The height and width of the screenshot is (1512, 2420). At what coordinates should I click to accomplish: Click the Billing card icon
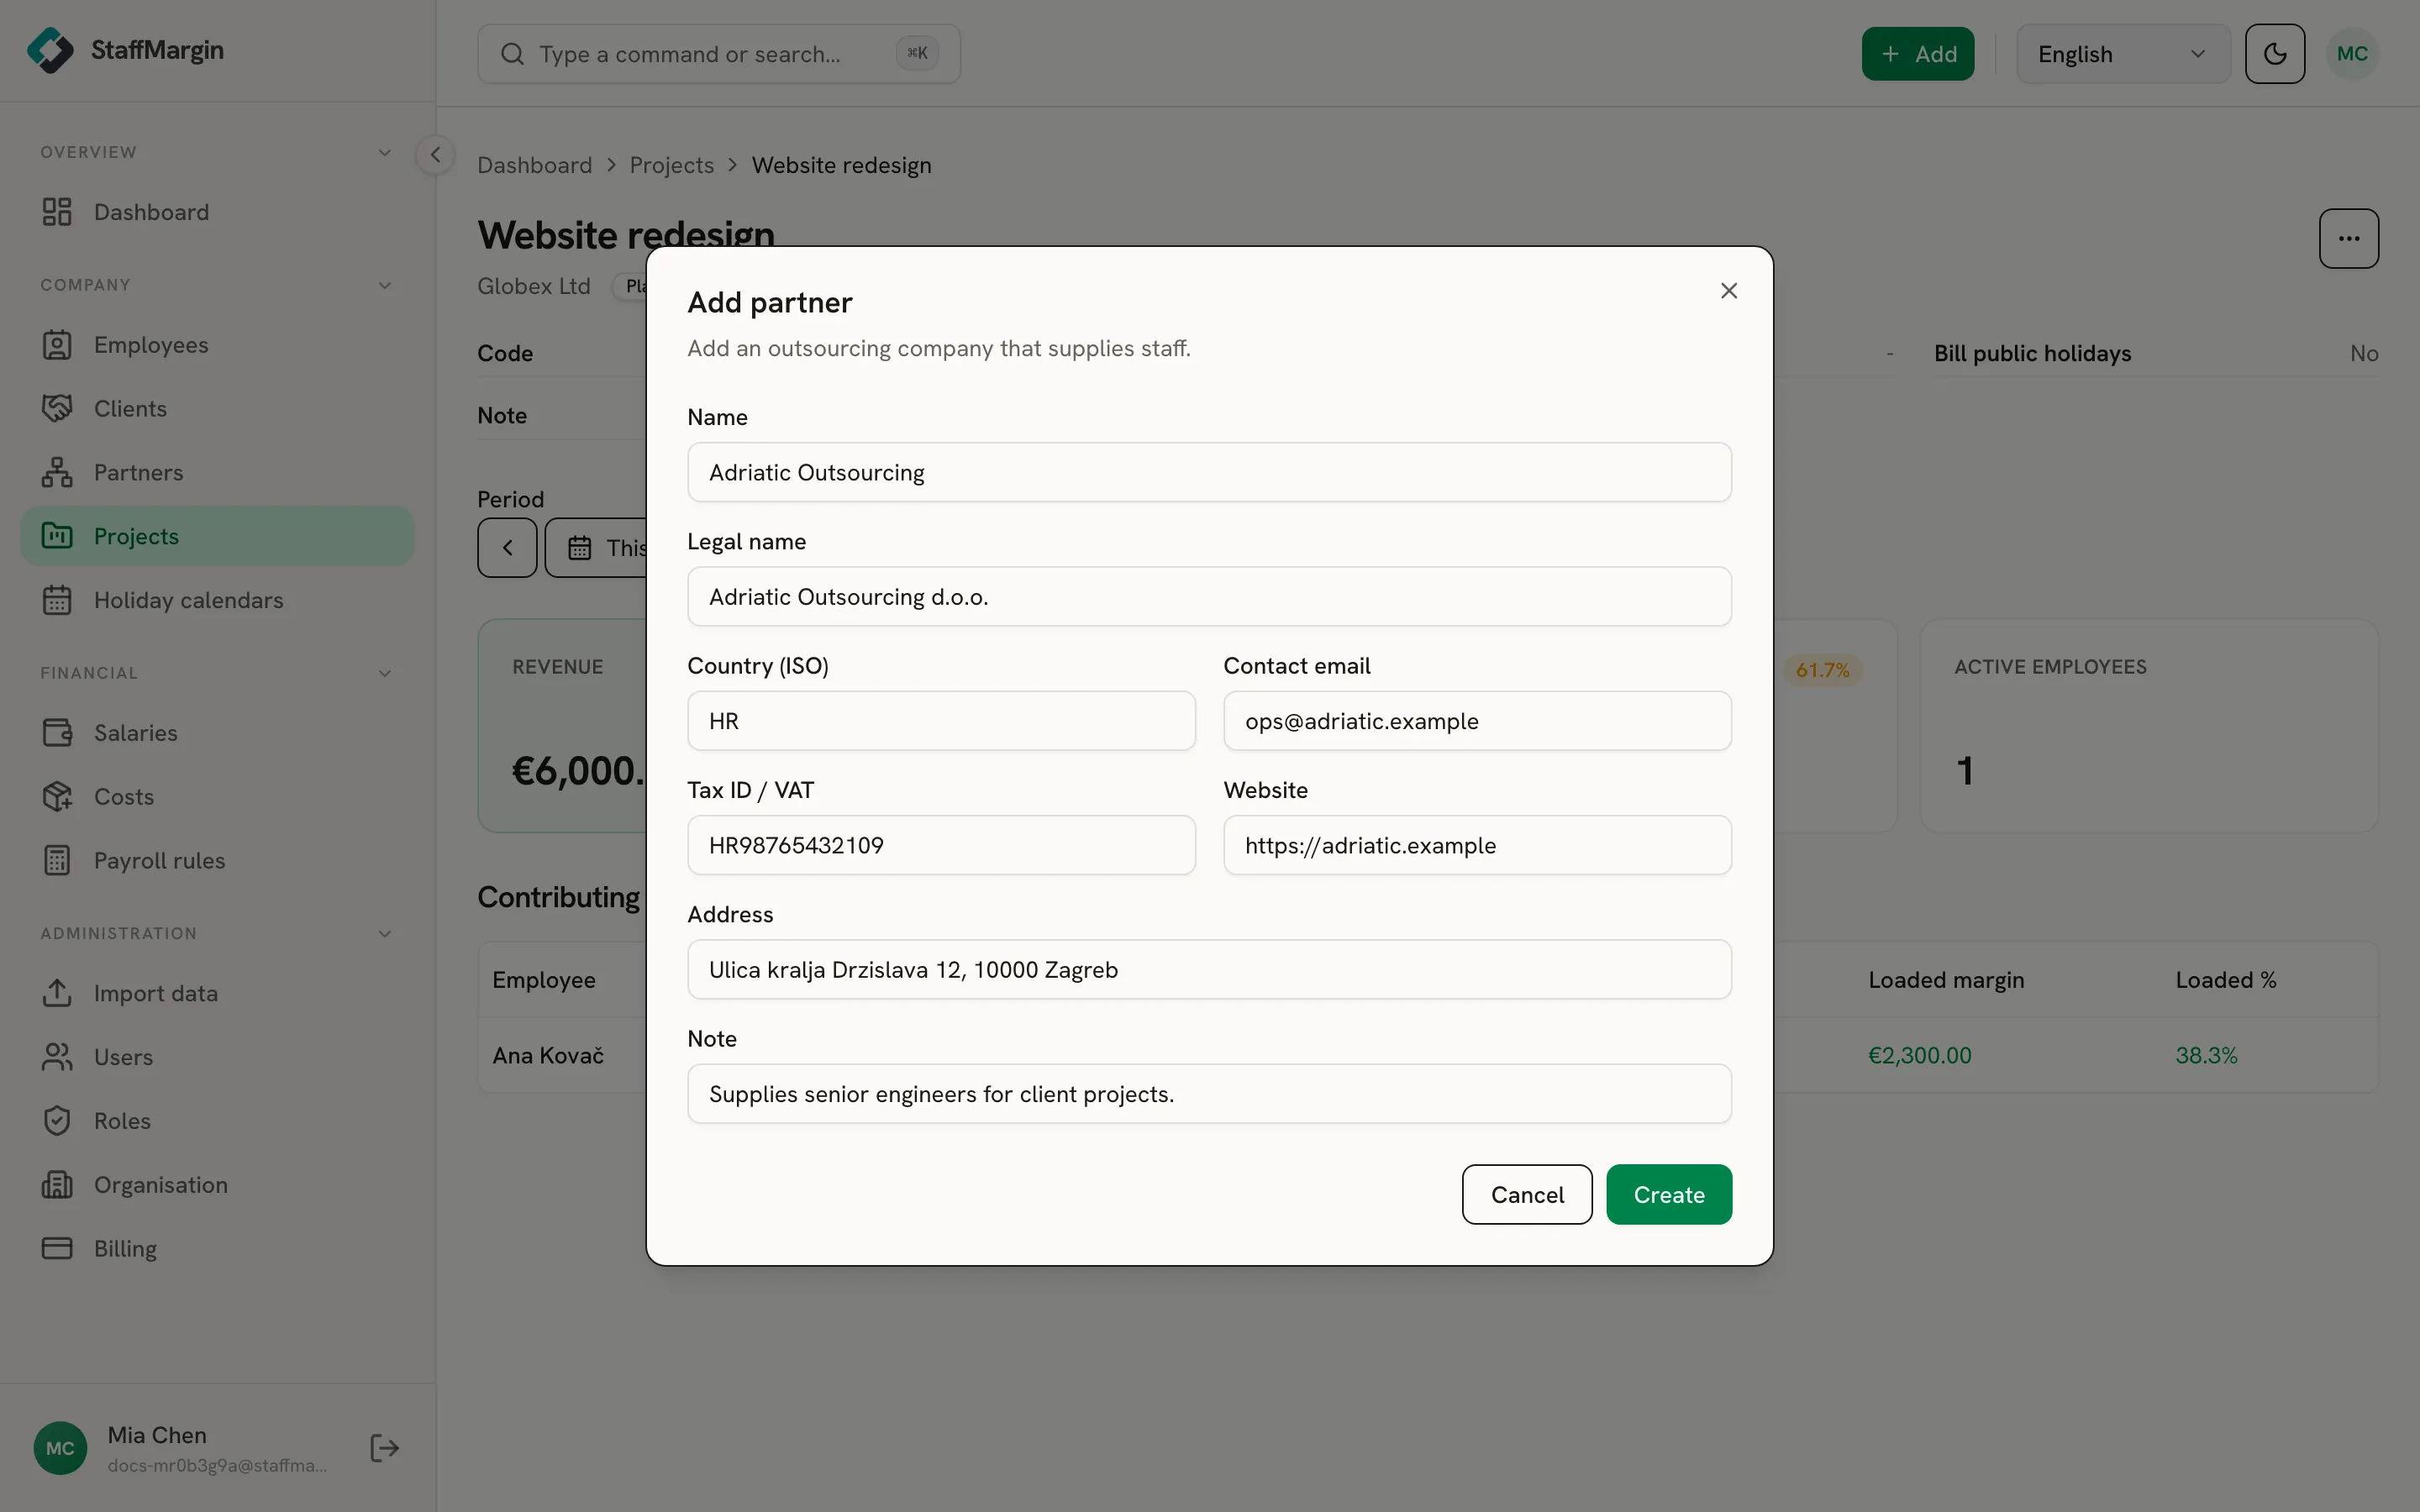pyautogui.click(x=57, y=1249)
